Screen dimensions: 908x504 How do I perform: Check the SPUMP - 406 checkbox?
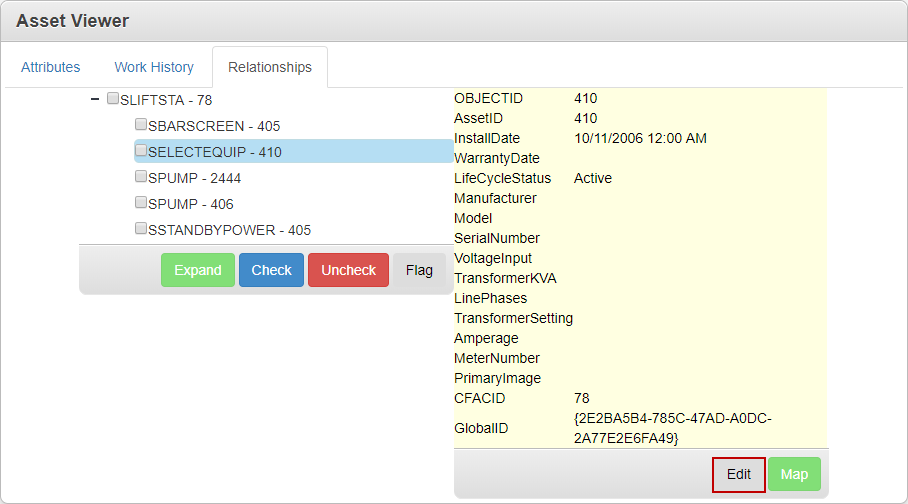141,203
